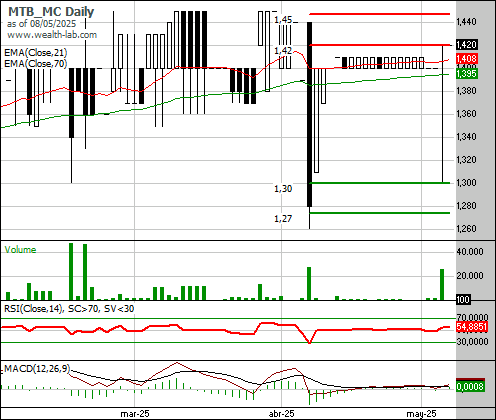Click the tallest volume bar in February

pyautogui.click(x=71, y=271)
